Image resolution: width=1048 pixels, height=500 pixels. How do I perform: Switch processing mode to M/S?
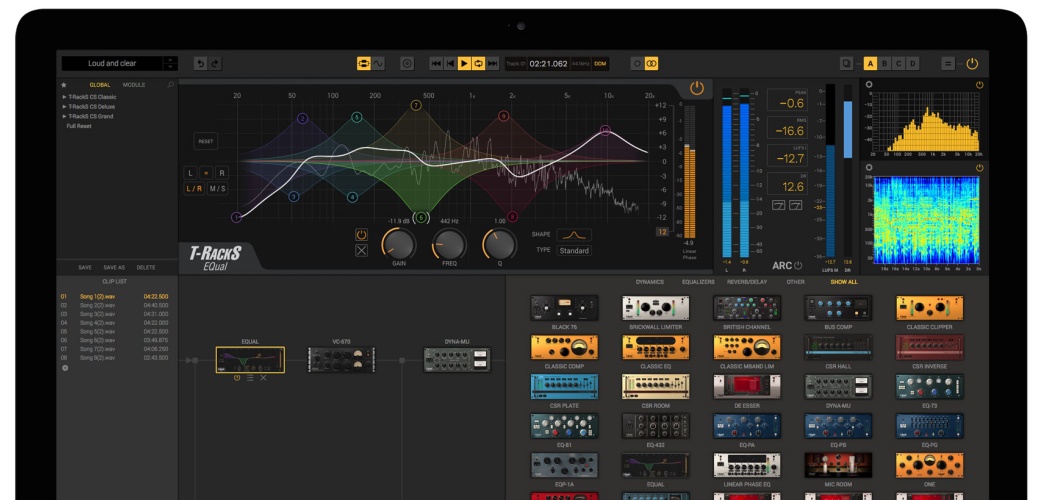(217, 188)
